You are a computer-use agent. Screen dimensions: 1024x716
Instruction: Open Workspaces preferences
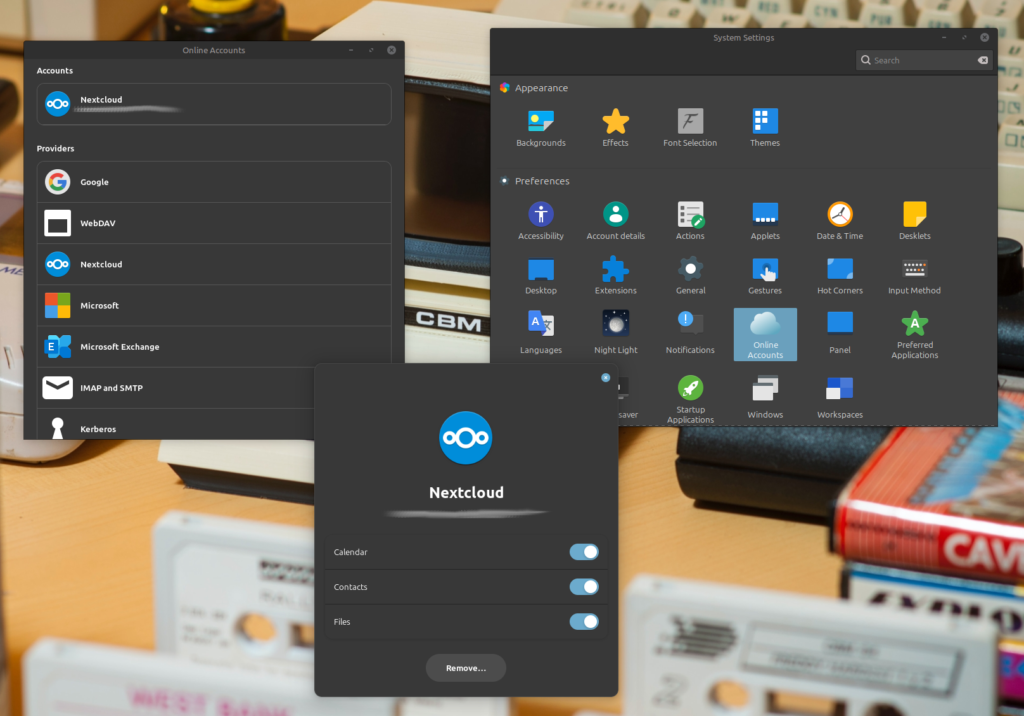pyautogui.click(x=840, y=397)
